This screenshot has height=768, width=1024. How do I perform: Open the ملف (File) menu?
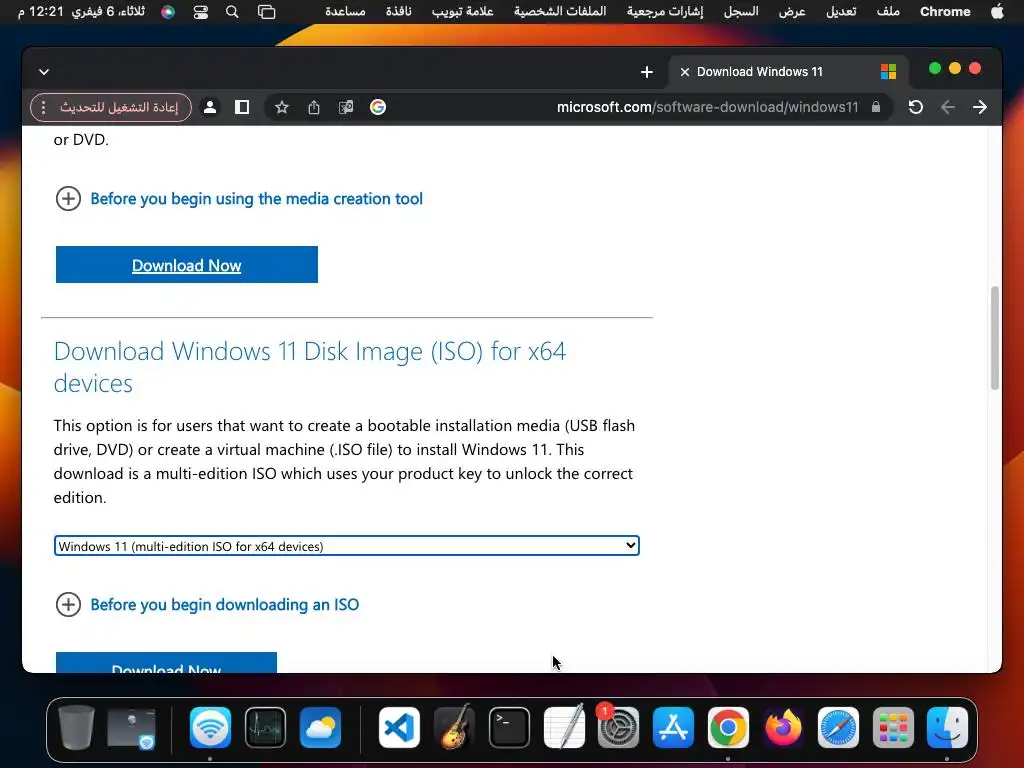tap(888, 12)
